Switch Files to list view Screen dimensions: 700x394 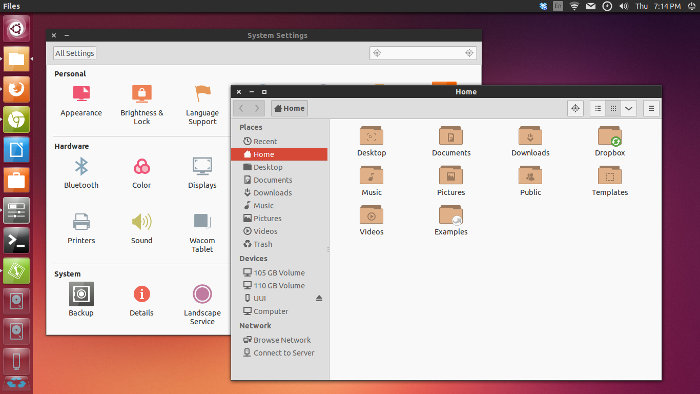click(x=598, y=108)
